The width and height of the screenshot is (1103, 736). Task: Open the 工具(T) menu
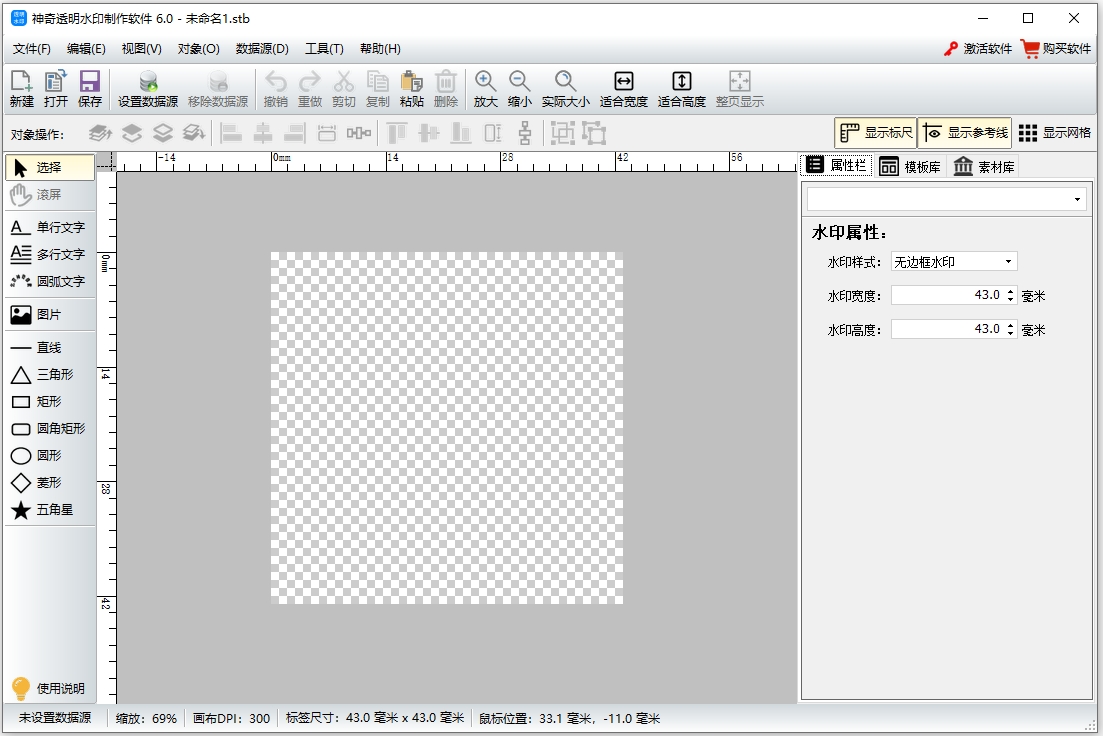pyautogui.click(x=324, y=49)
